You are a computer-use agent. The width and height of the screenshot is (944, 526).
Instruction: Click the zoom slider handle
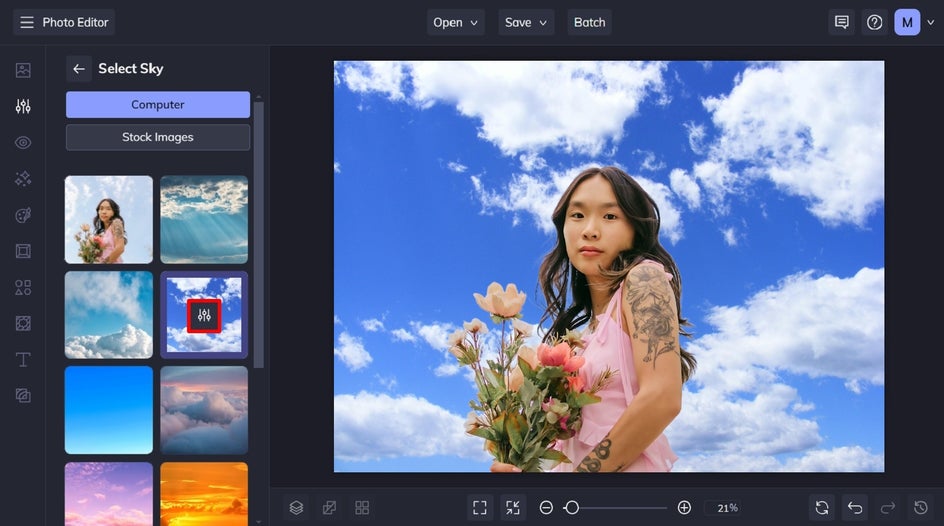(x=572, y=508)
